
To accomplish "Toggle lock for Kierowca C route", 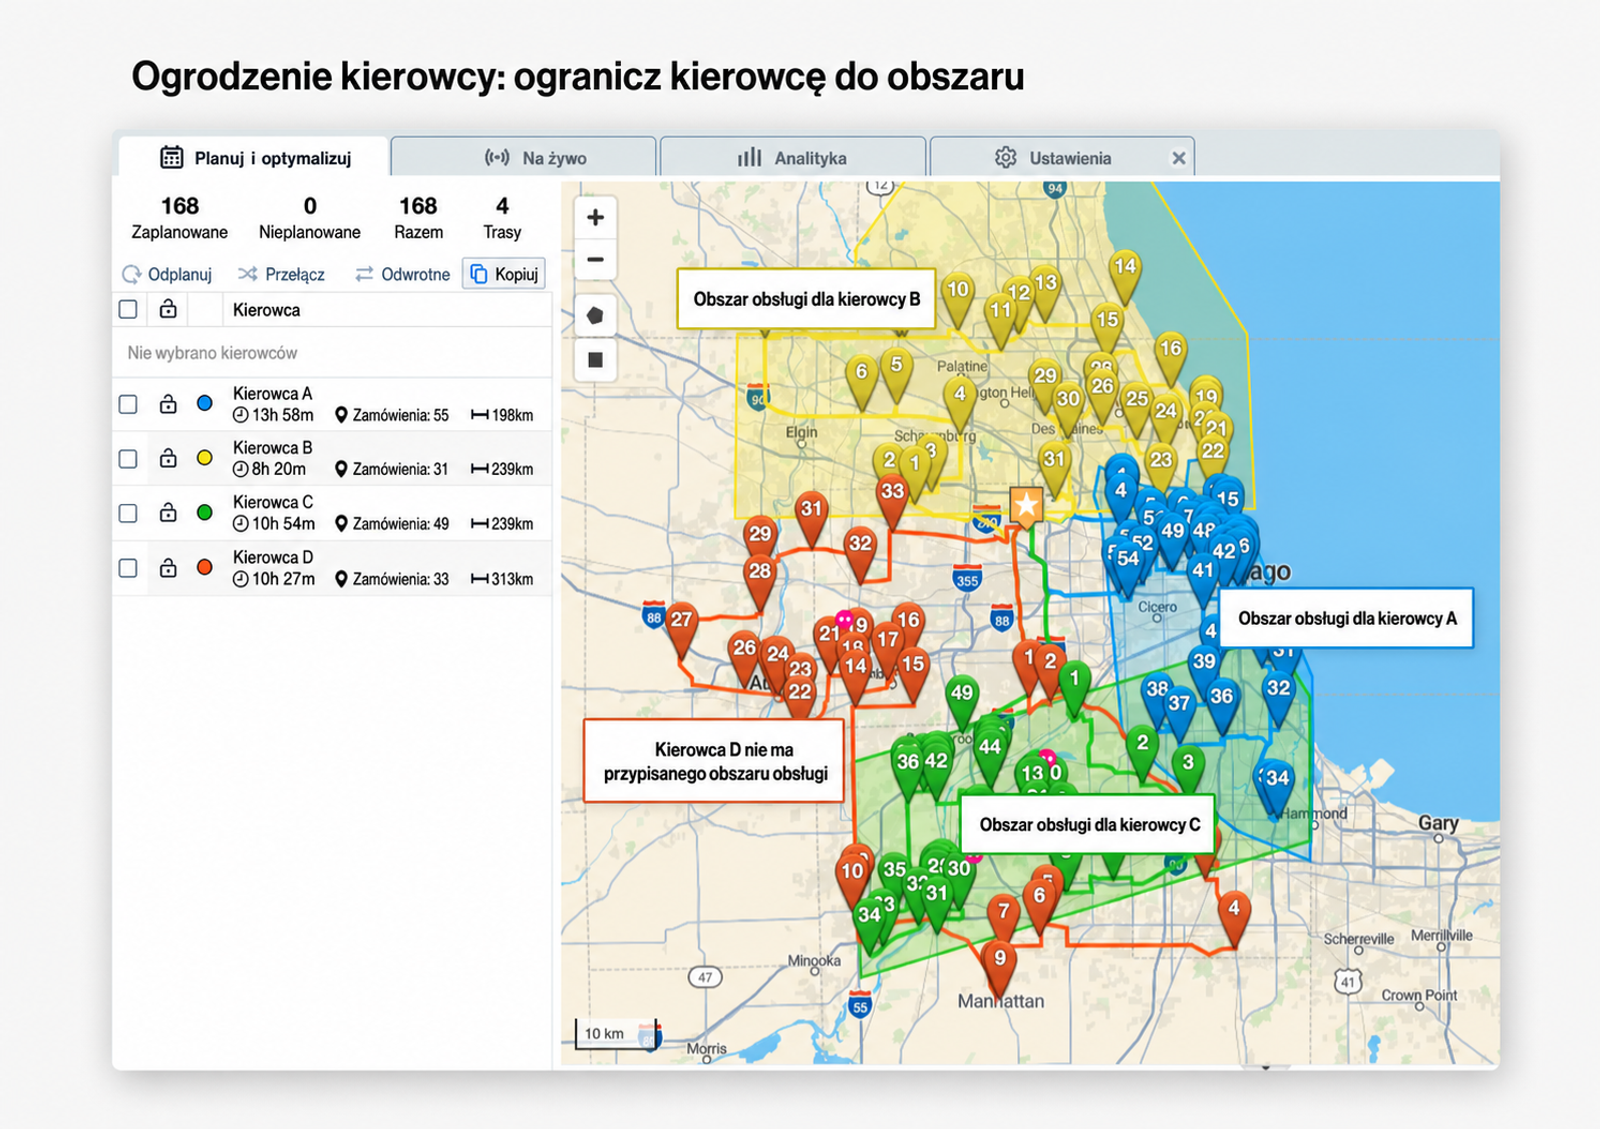I will 168,513.
